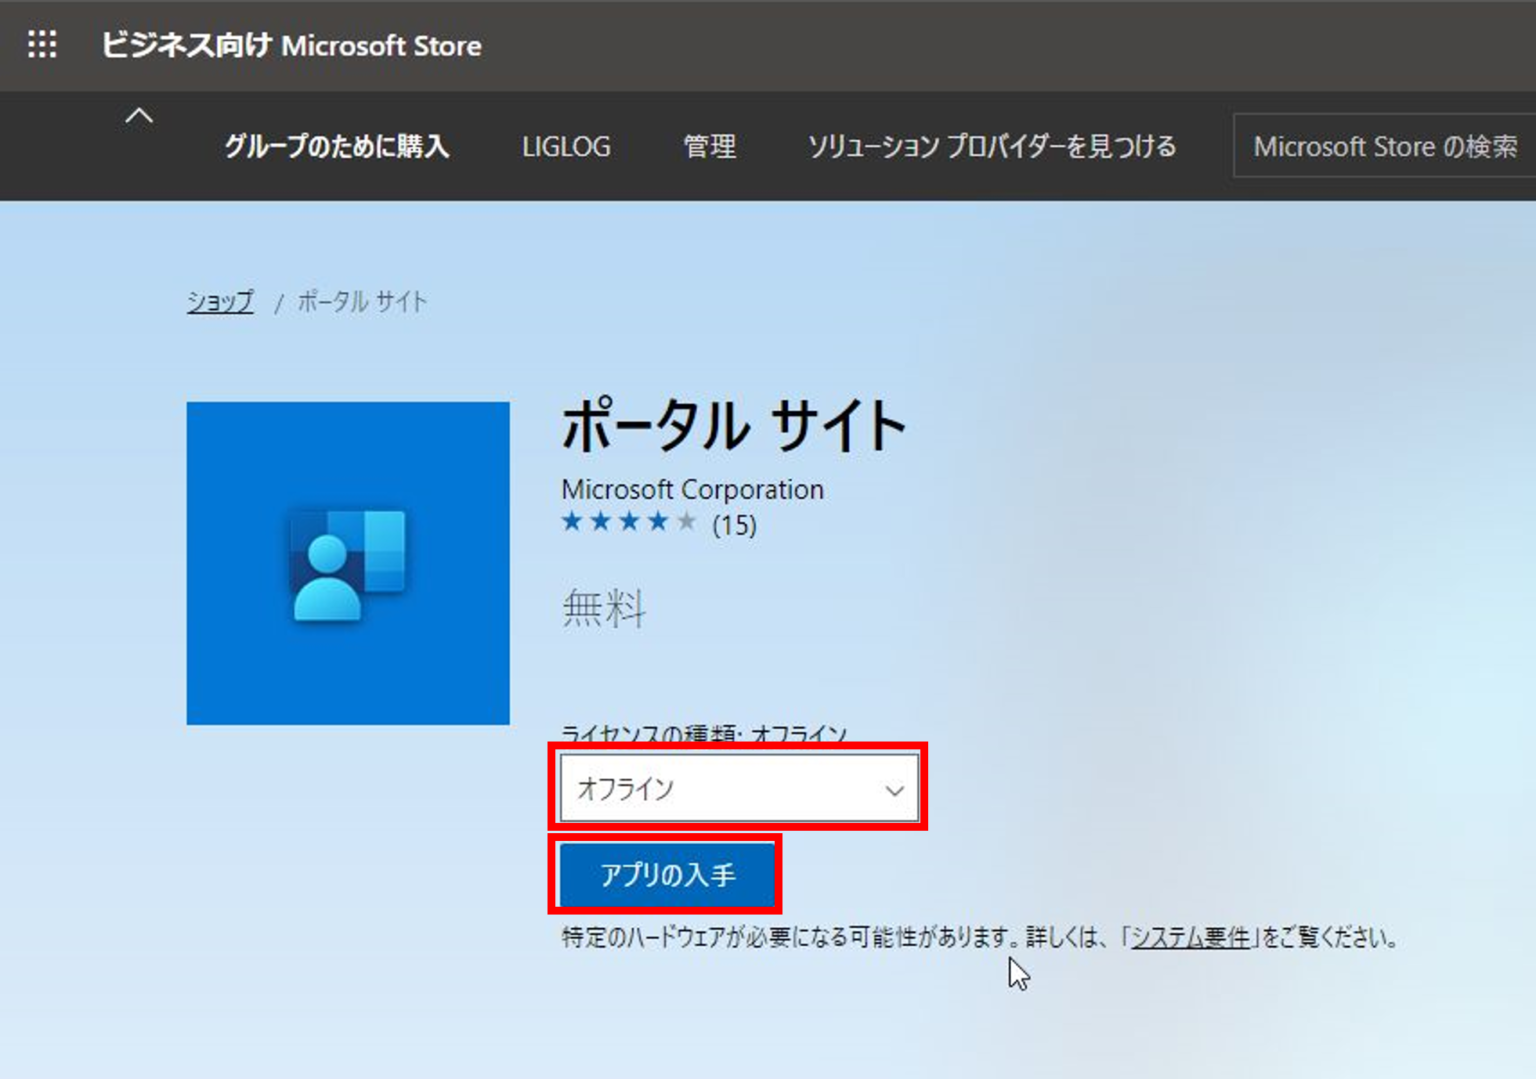Click the (15) ratings count
The image size is (1536, 1079).
point(735,525)
